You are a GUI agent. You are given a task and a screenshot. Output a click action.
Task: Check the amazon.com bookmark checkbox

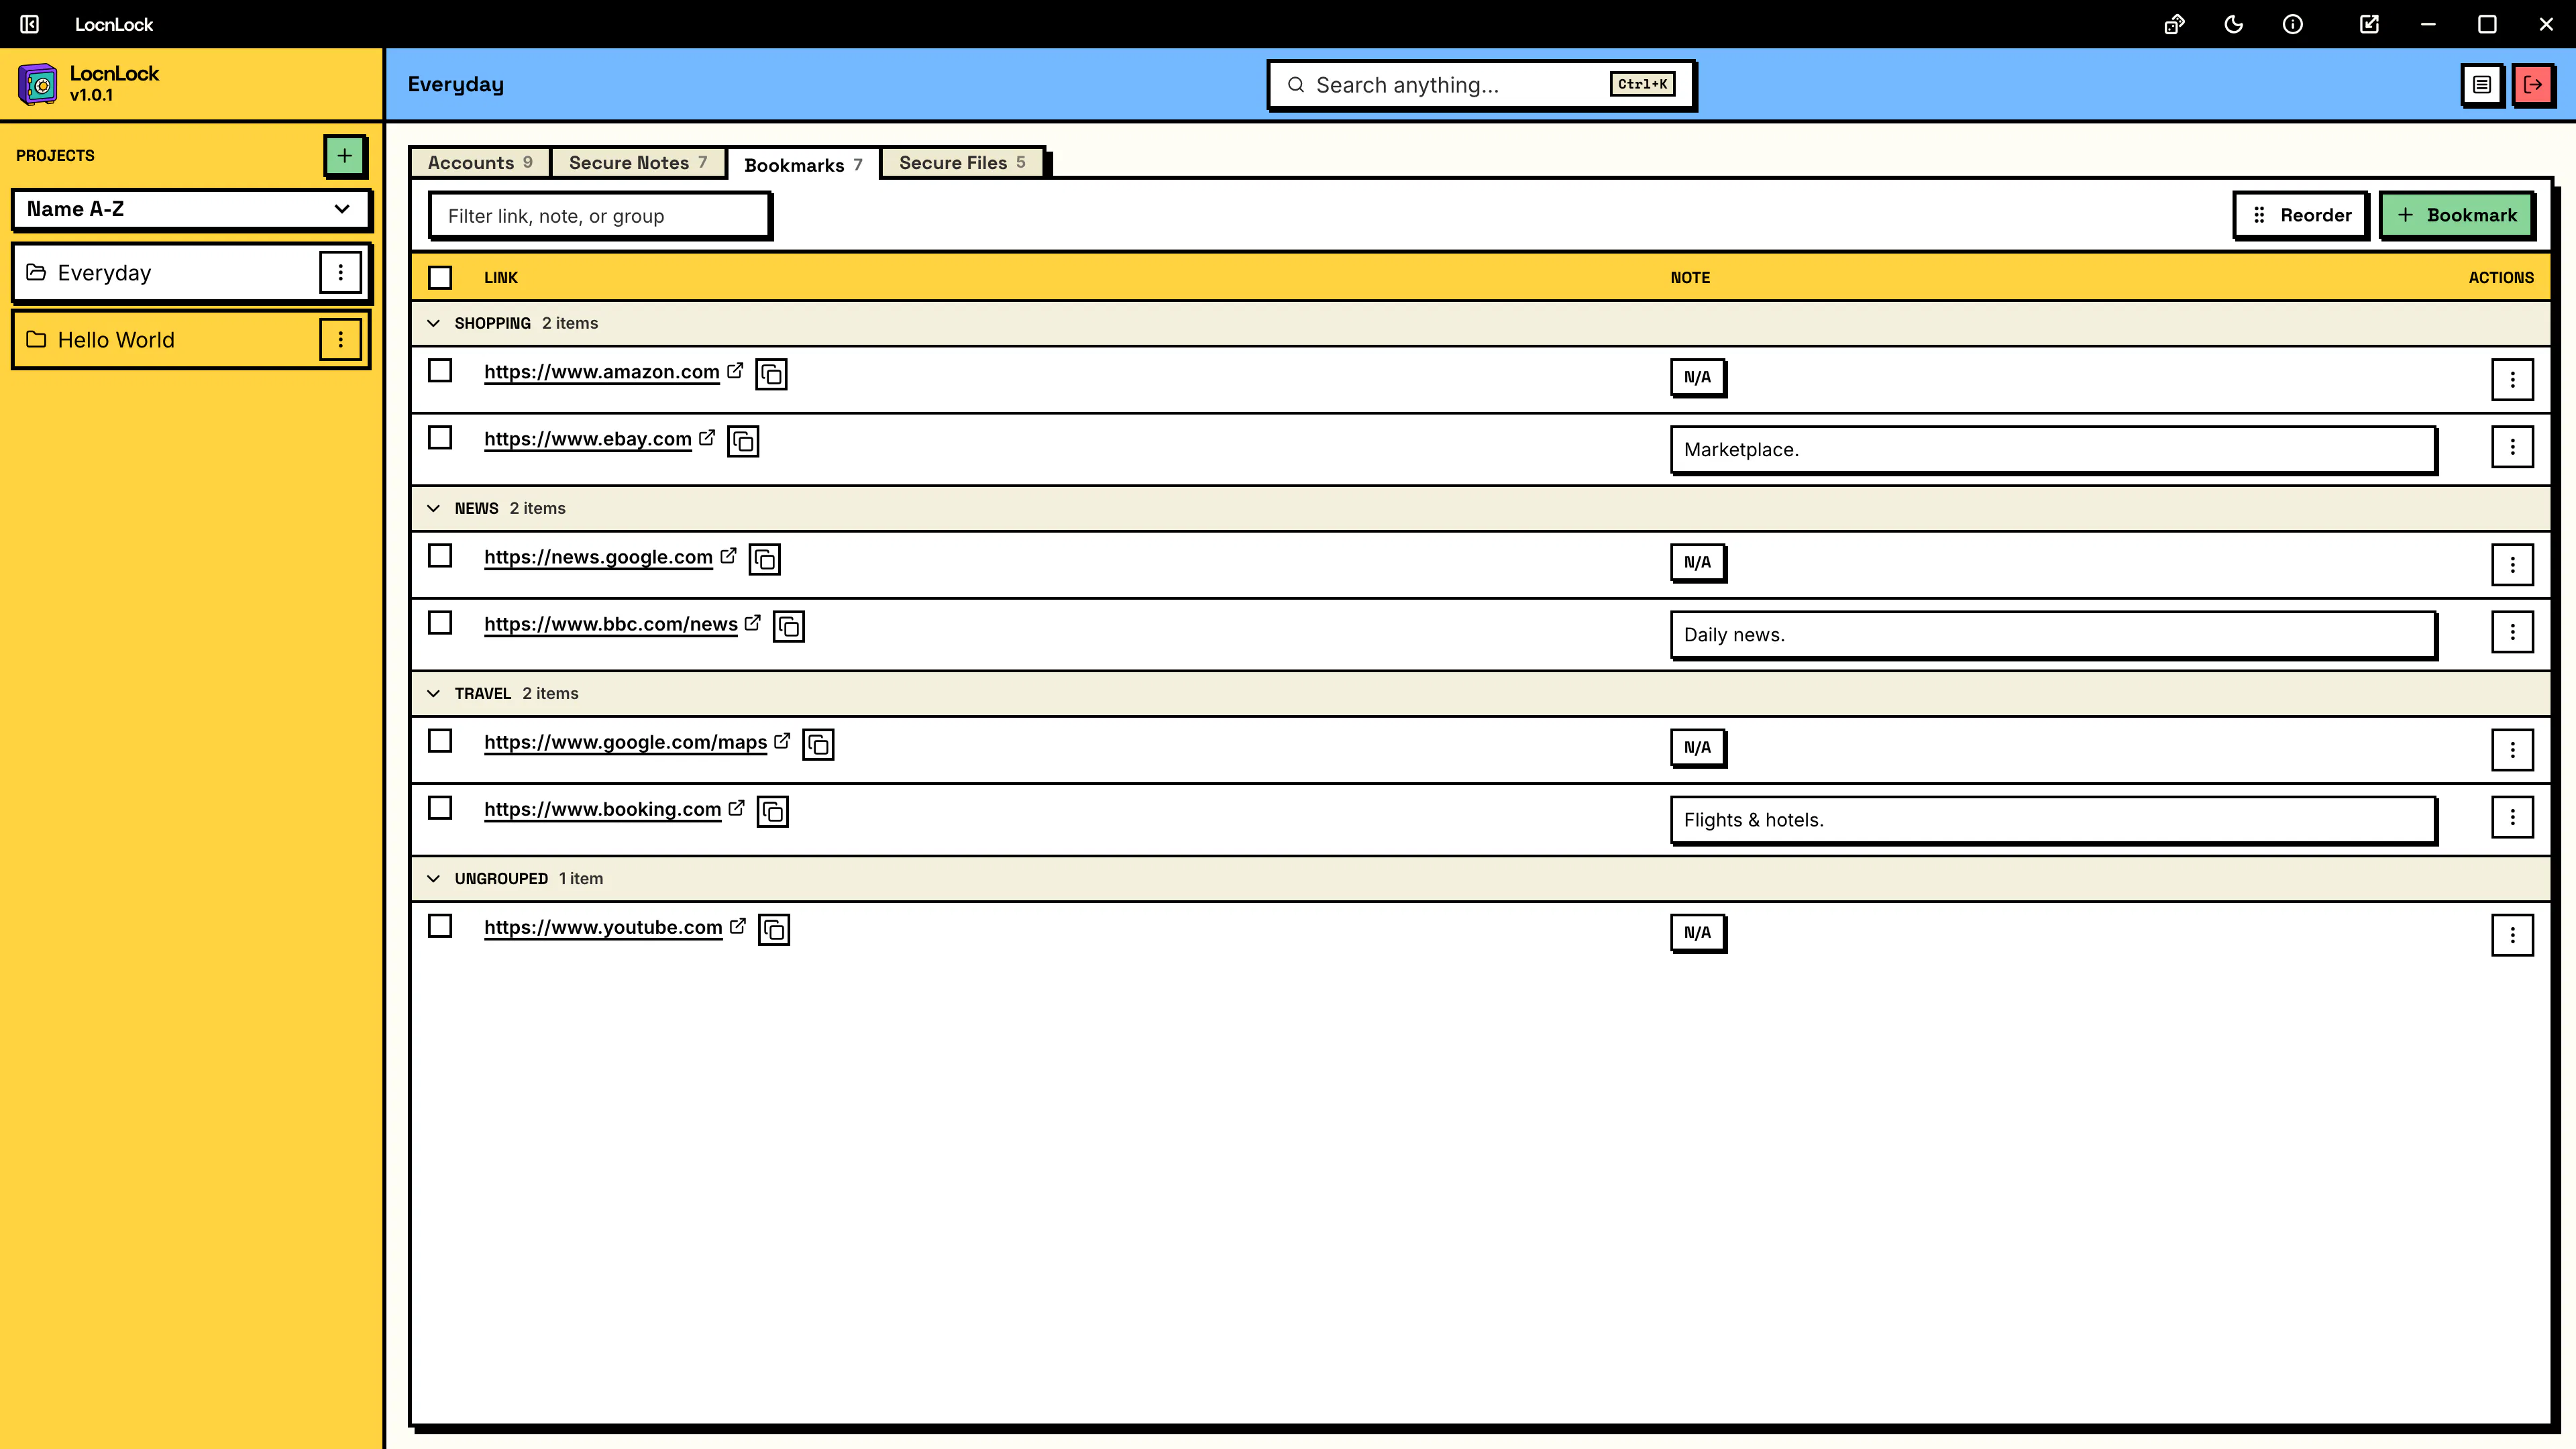[440, 370]
